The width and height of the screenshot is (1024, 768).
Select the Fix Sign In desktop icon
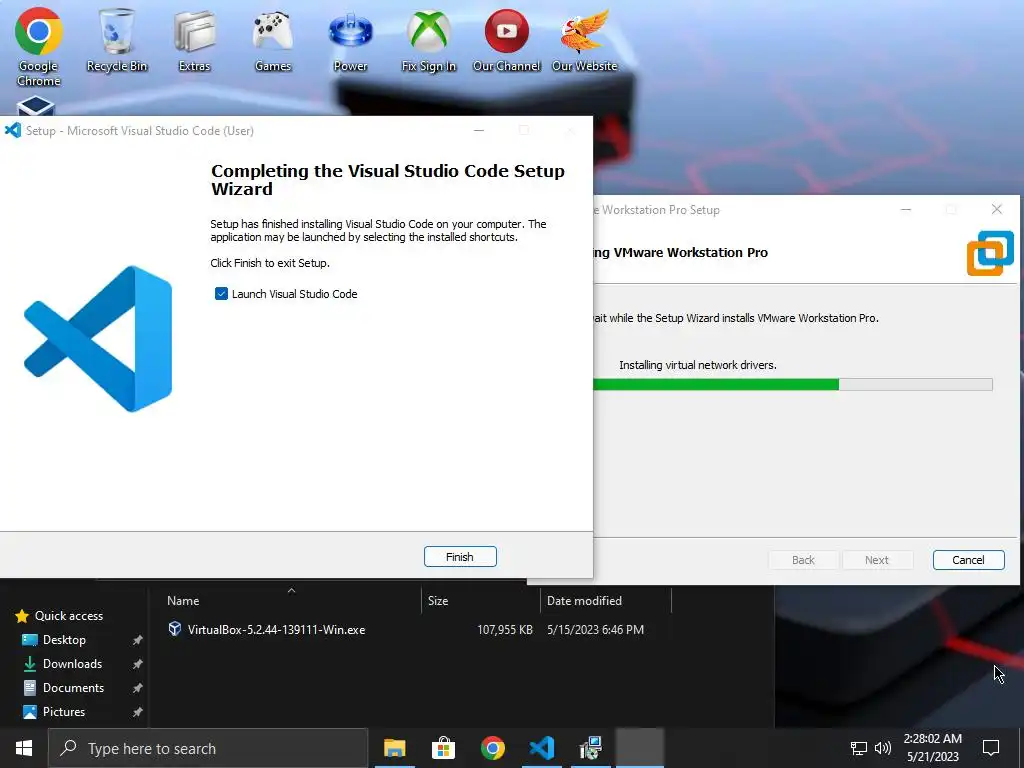[428, 41]
